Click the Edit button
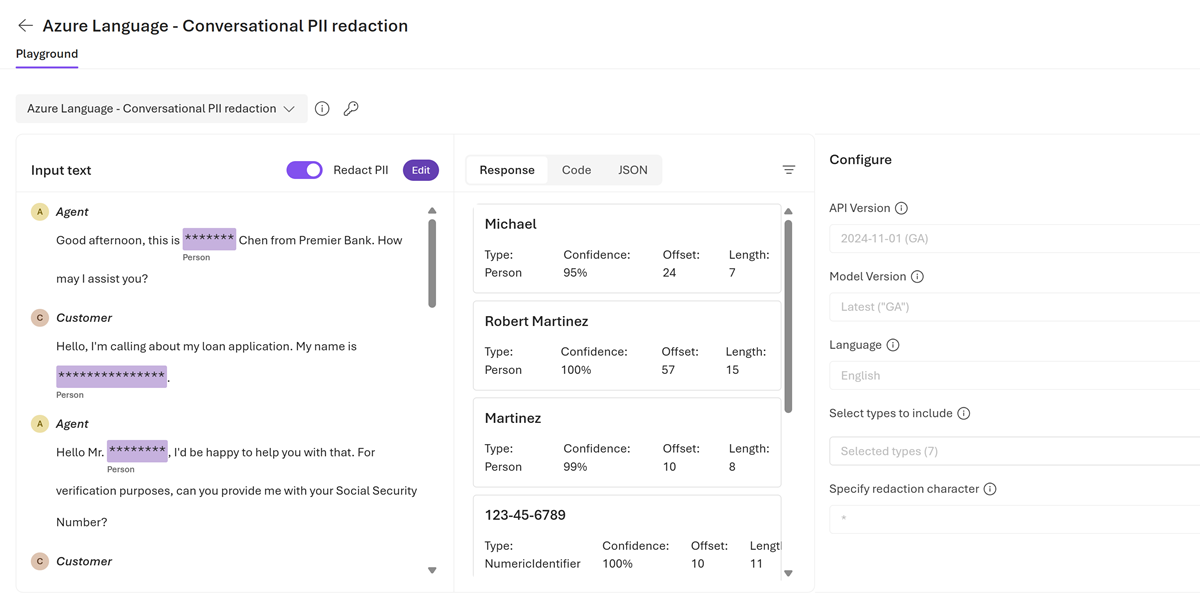 pos(421,170)
